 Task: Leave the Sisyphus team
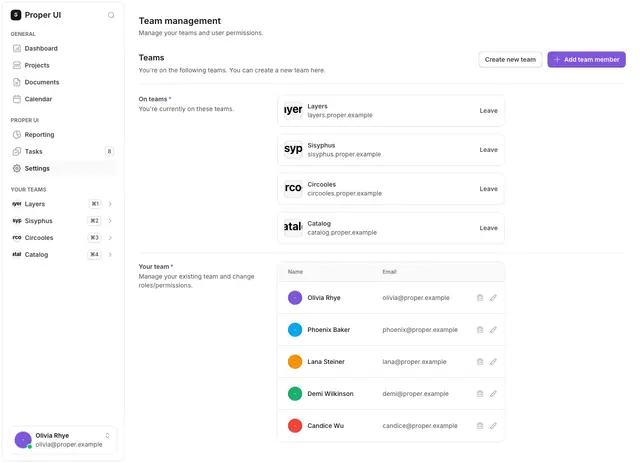point(489,150)
